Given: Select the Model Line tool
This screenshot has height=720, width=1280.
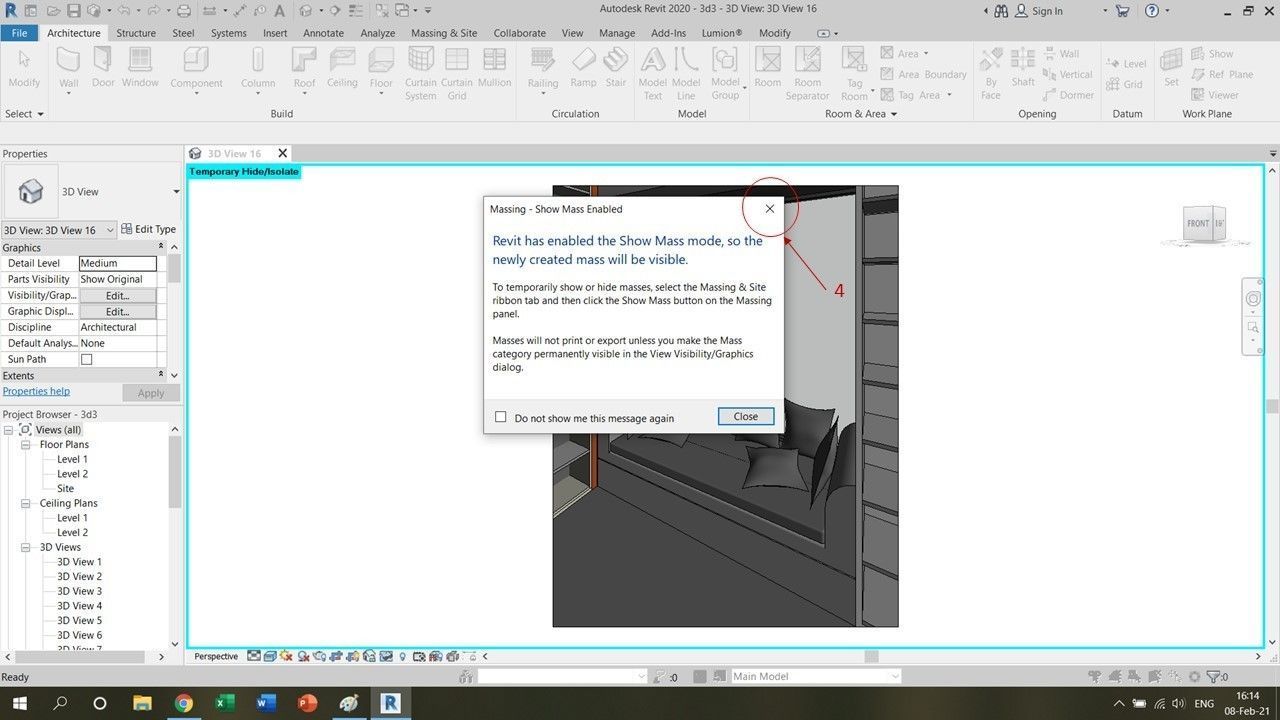Looking at the screenshot, I should coord(686,73).
